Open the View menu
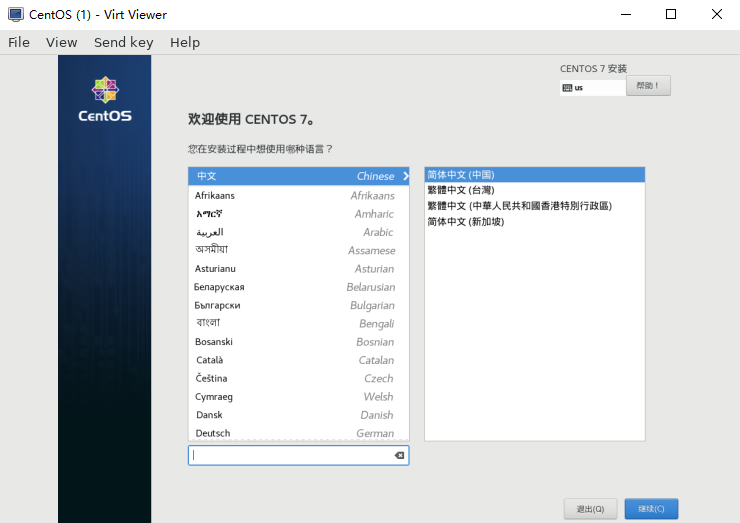Image resolution: width=740 pixels, height=523 pixels. pos(61,42)
